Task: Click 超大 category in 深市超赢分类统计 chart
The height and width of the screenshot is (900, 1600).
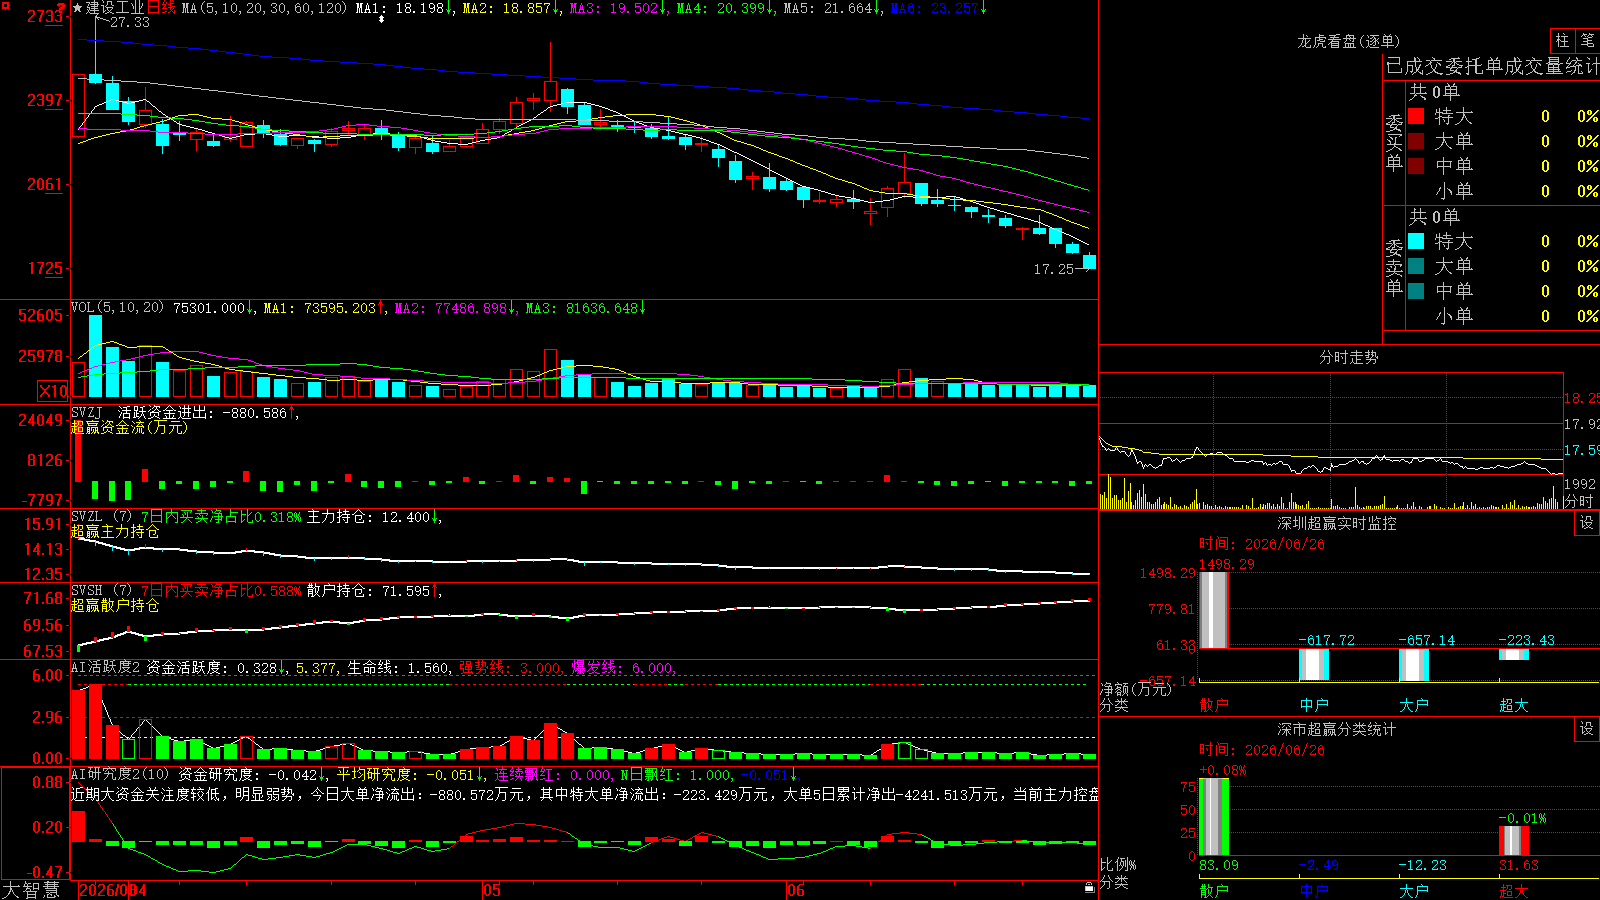Action: (1514, 890)
